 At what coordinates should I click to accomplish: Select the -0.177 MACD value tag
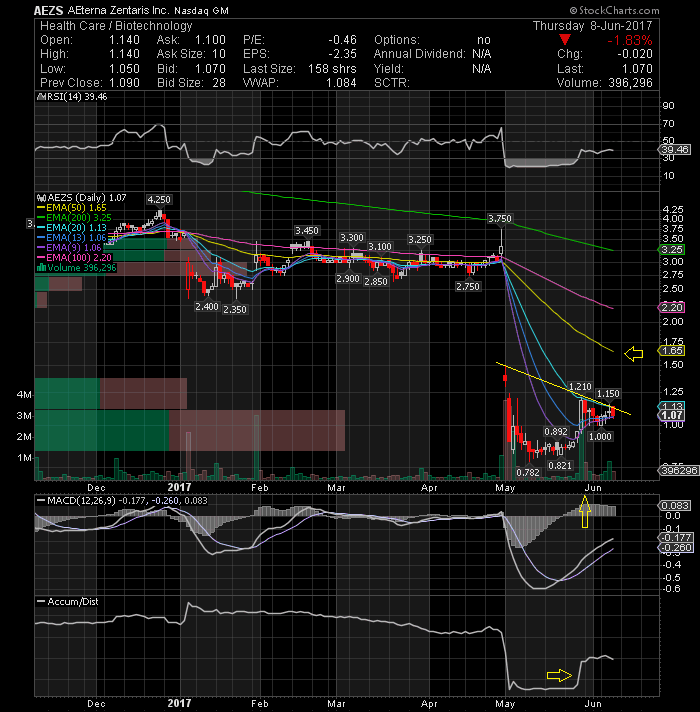(x=674, y=538)
